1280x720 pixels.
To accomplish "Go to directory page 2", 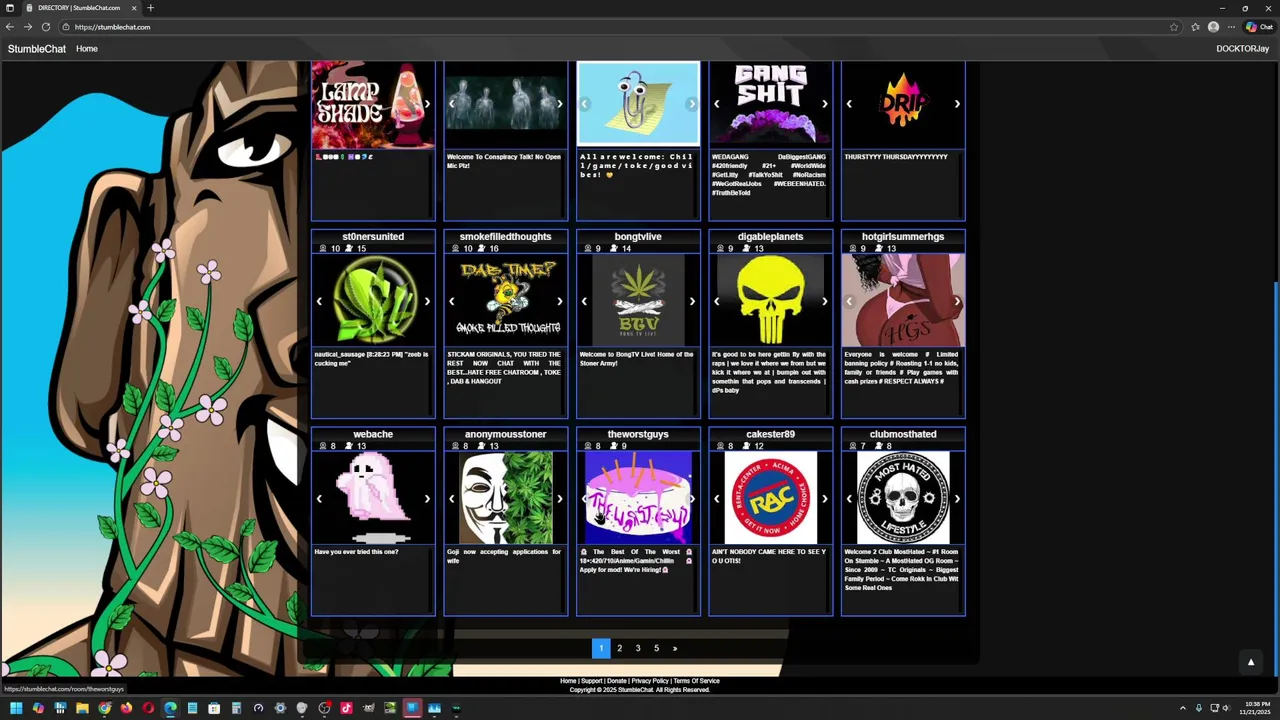I will coord(619,648).
